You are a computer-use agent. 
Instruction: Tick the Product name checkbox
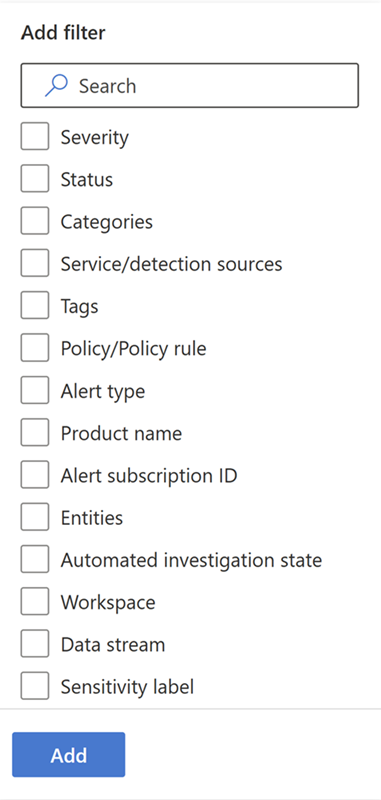pyautogui.click(x=35, y=433)
